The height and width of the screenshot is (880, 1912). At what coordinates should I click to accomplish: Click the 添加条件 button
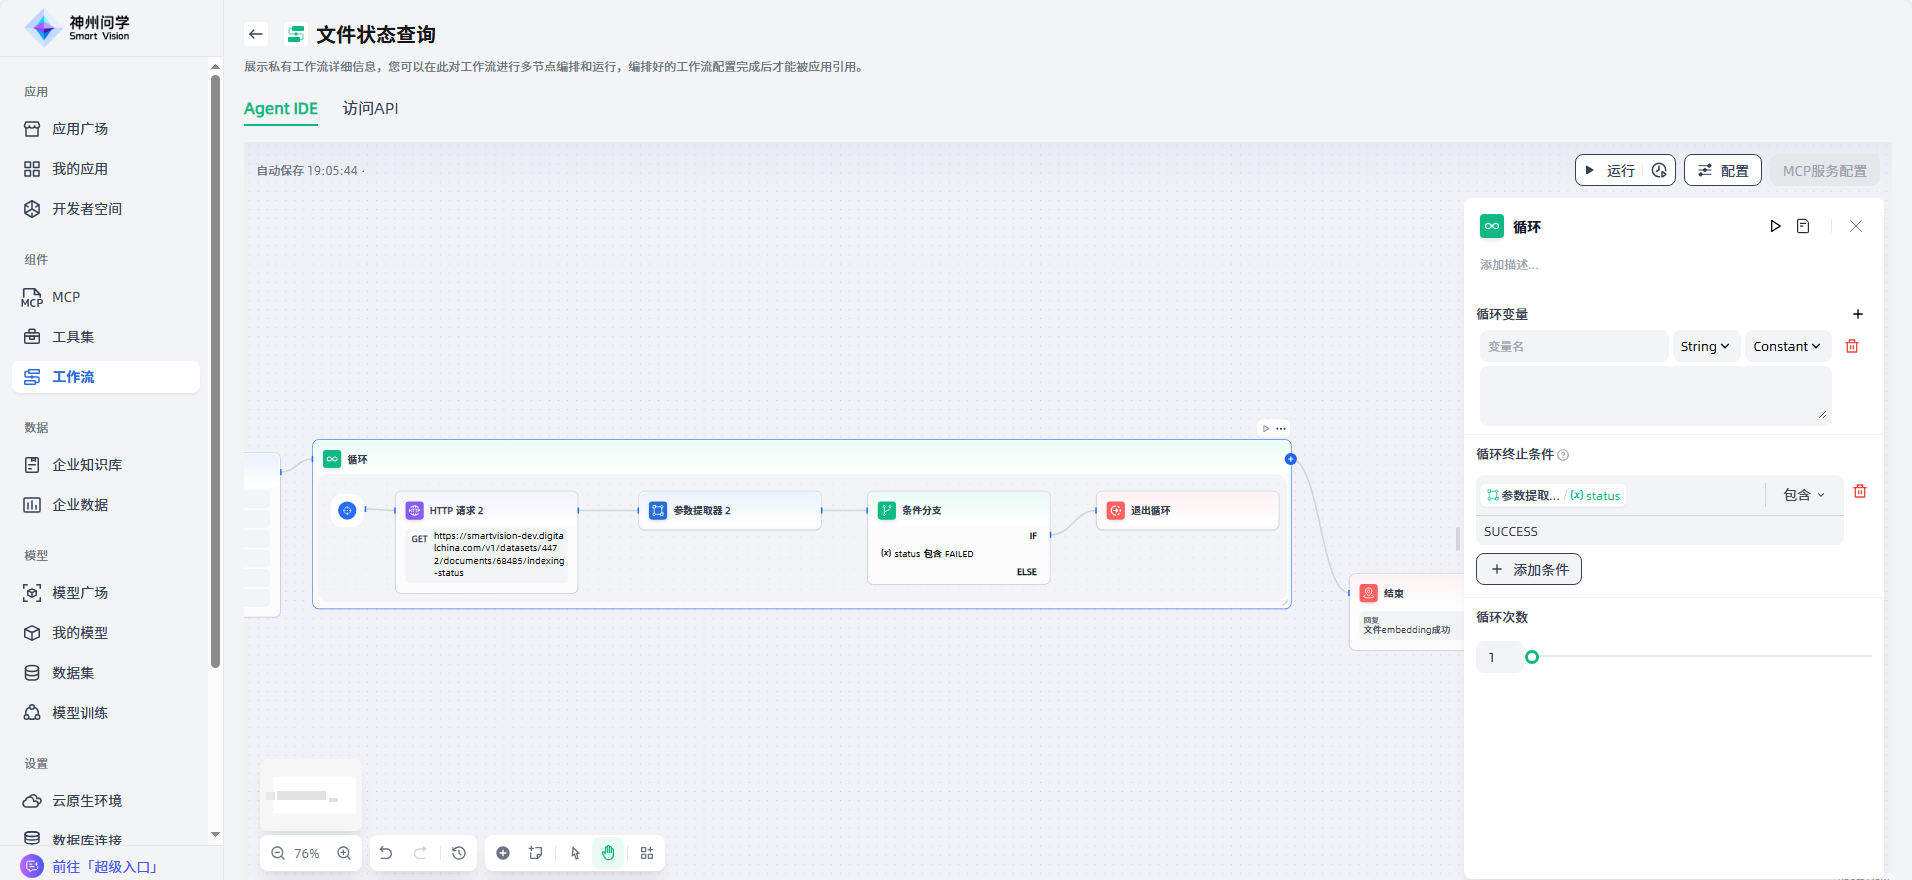point(1529,569)
